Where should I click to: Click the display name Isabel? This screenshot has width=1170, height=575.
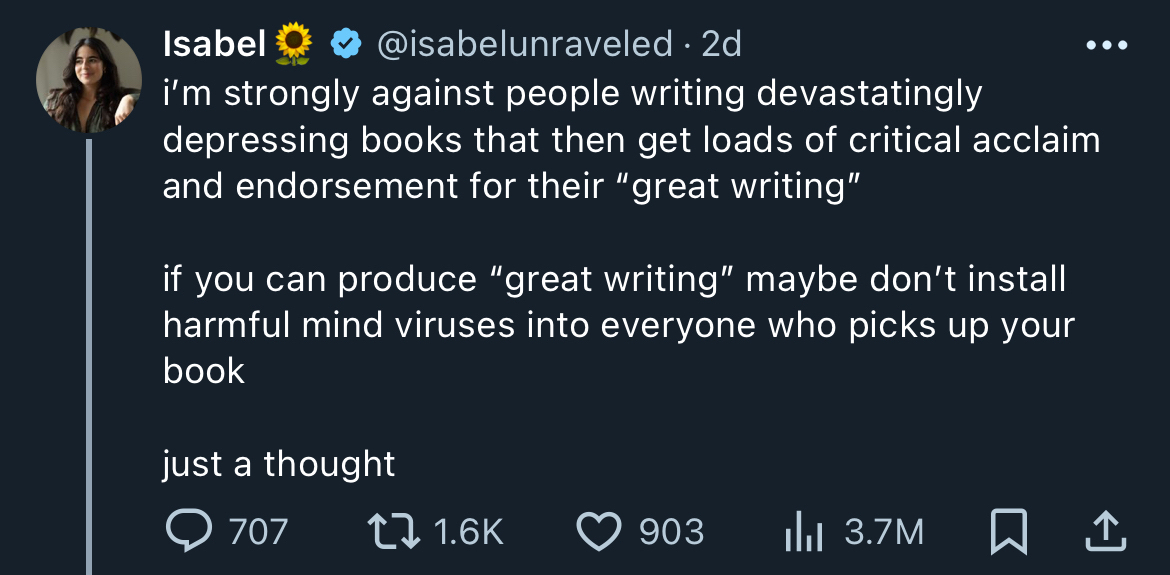click(212, 44)
